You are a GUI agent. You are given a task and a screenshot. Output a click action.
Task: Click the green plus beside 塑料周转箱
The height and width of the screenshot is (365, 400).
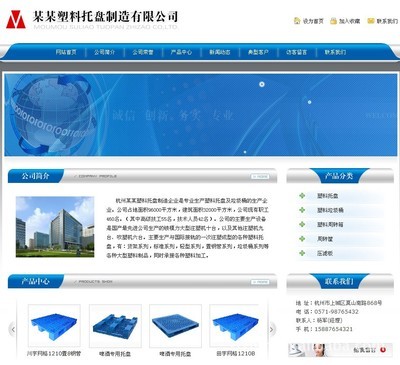[302, 224]
